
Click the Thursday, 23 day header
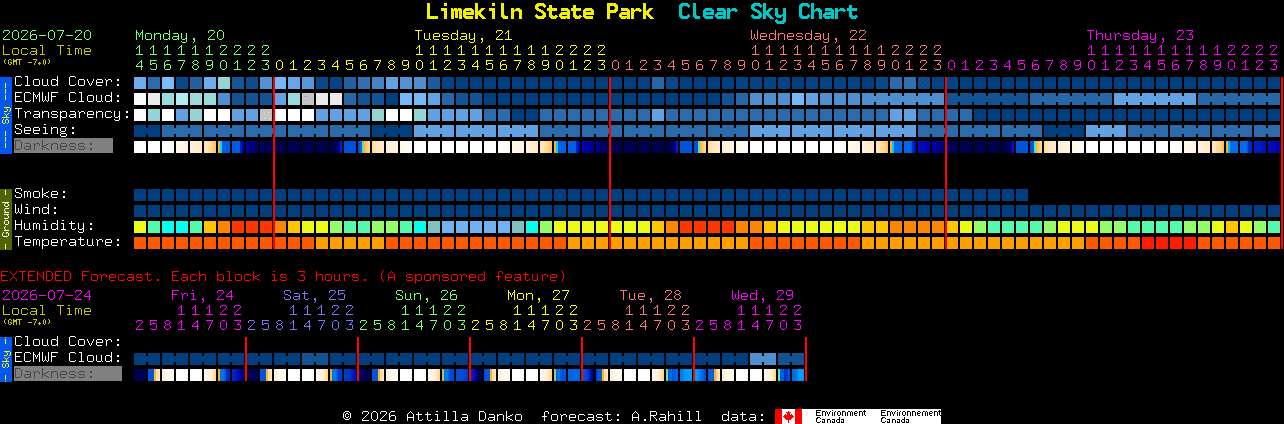(1140, 35)
